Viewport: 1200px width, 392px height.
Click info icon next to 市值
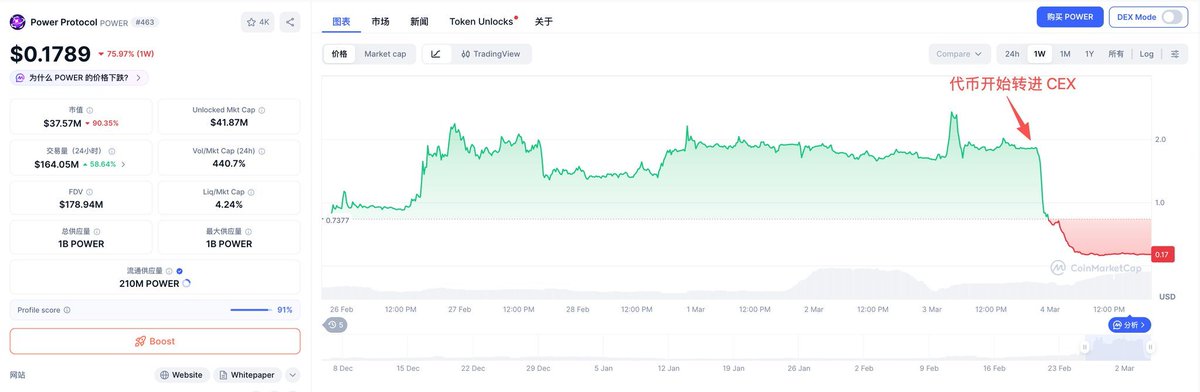tap(90, 110)
